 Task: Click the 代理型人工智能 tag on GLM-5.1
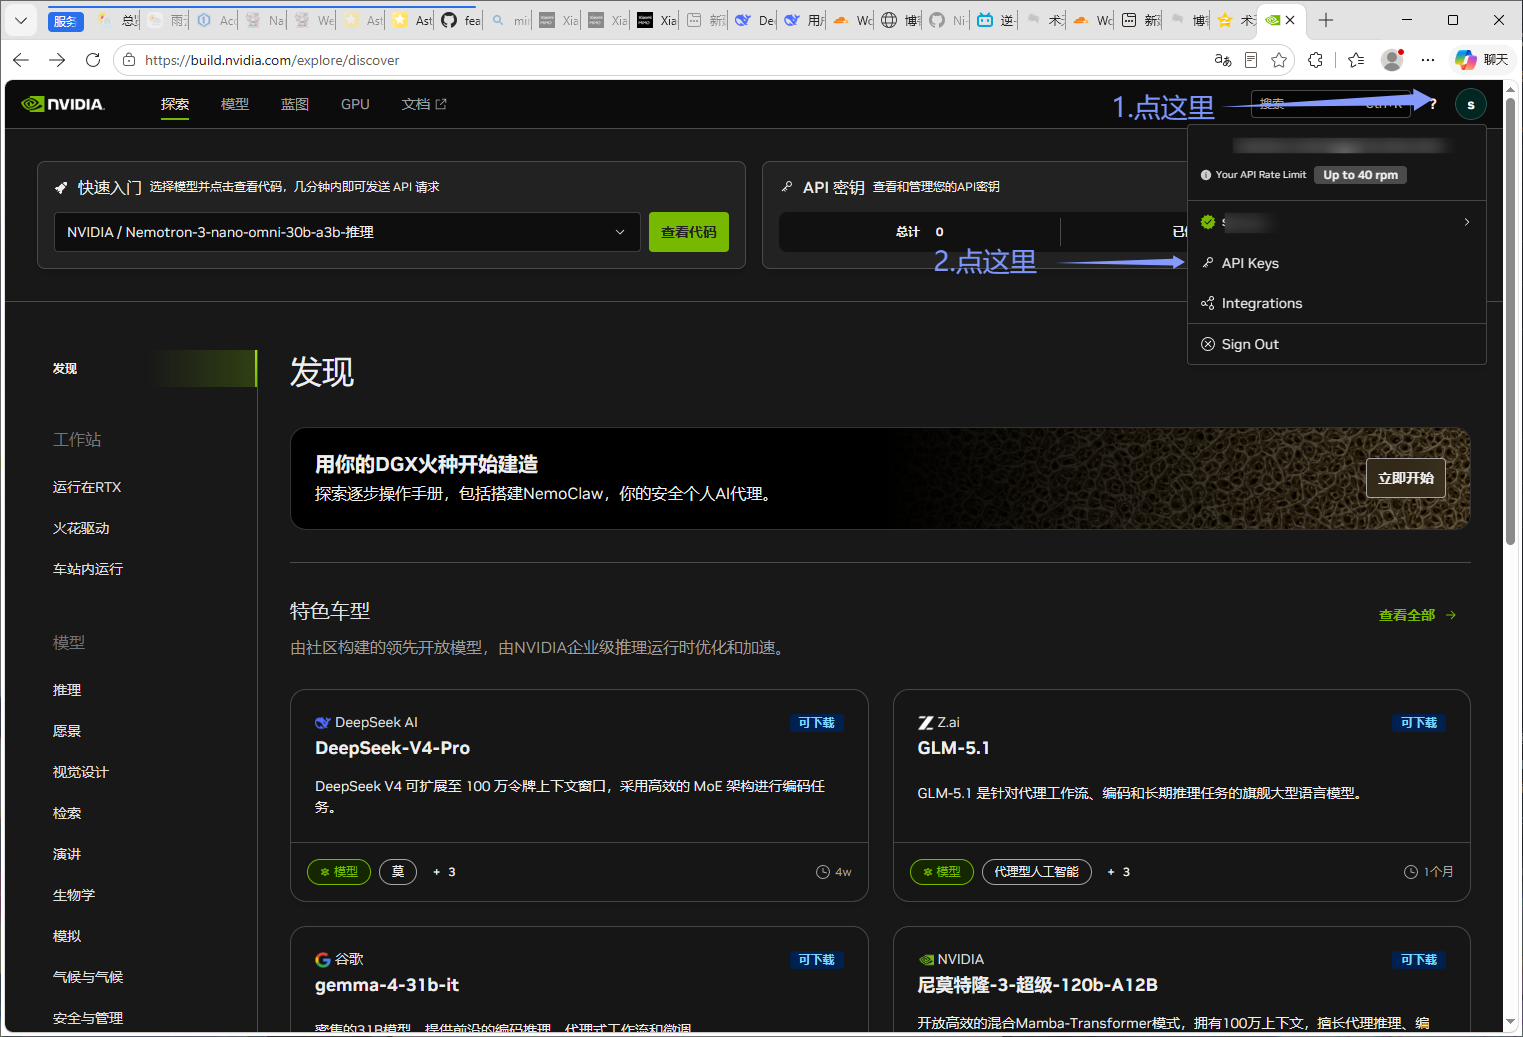[1037, 872]
